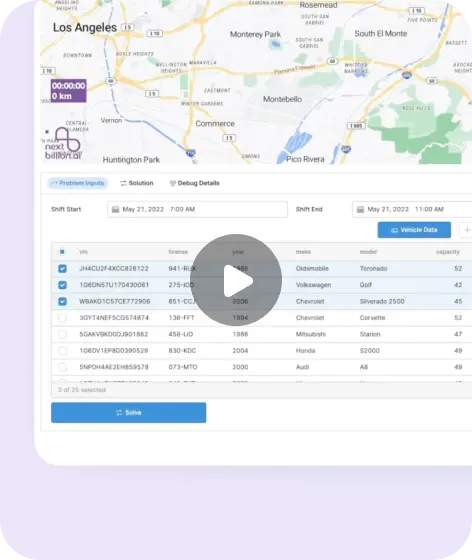This screenshot has height=560, width=472.
Task: Click license plate 136-FFT
Action: (x=181, y=318)
